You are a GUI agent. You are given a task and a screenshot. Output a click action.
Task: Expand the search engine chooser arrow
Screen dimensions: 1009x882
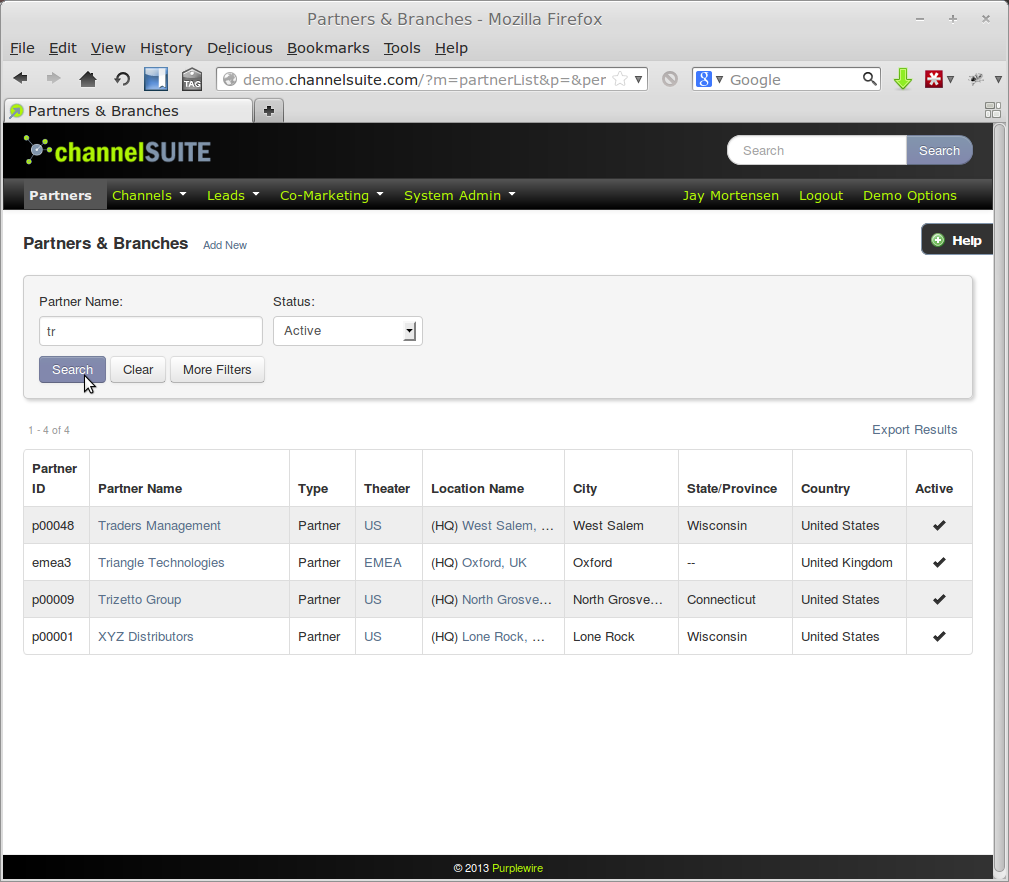pyautogui.click(x=719, y=79)
